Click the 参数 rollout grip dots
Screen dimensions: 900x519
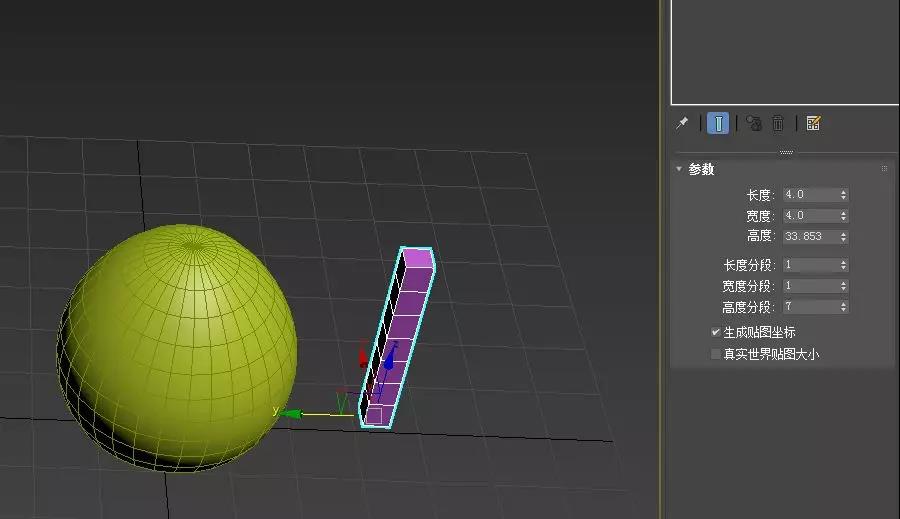tap(884, 169)
